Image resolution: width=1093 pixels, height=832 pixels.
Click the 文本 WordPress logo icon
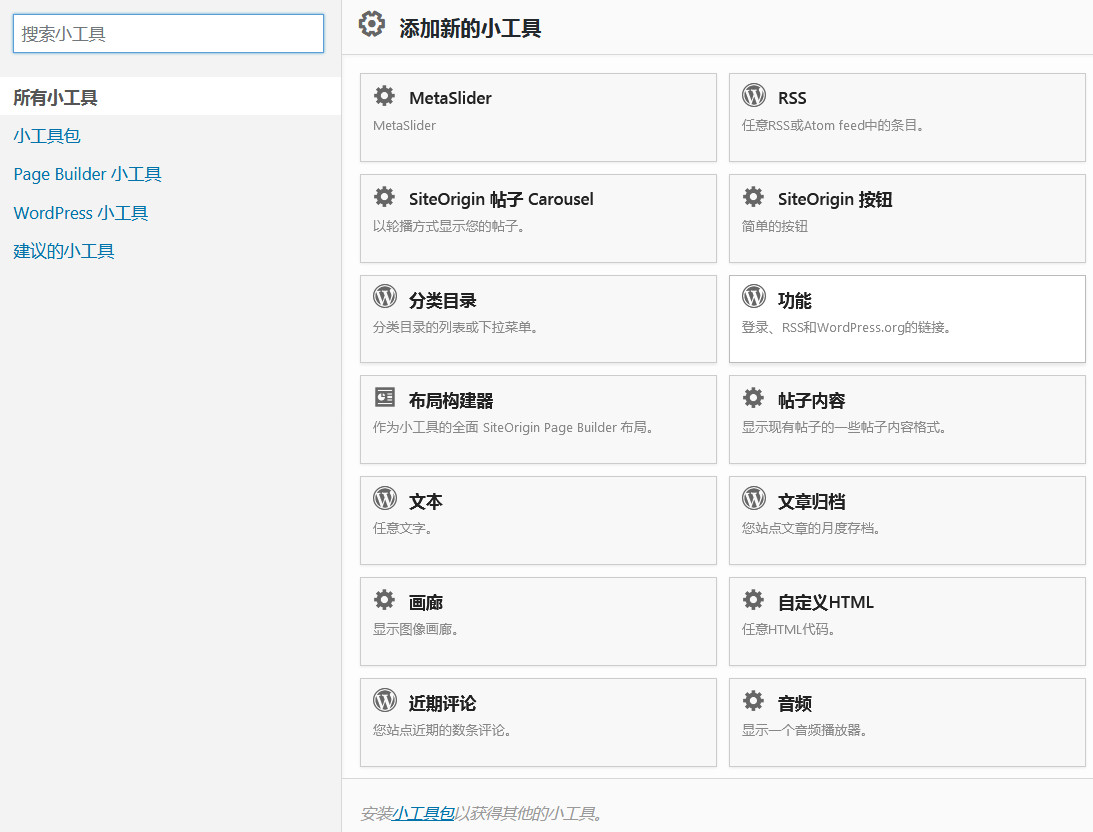[385, 498]
